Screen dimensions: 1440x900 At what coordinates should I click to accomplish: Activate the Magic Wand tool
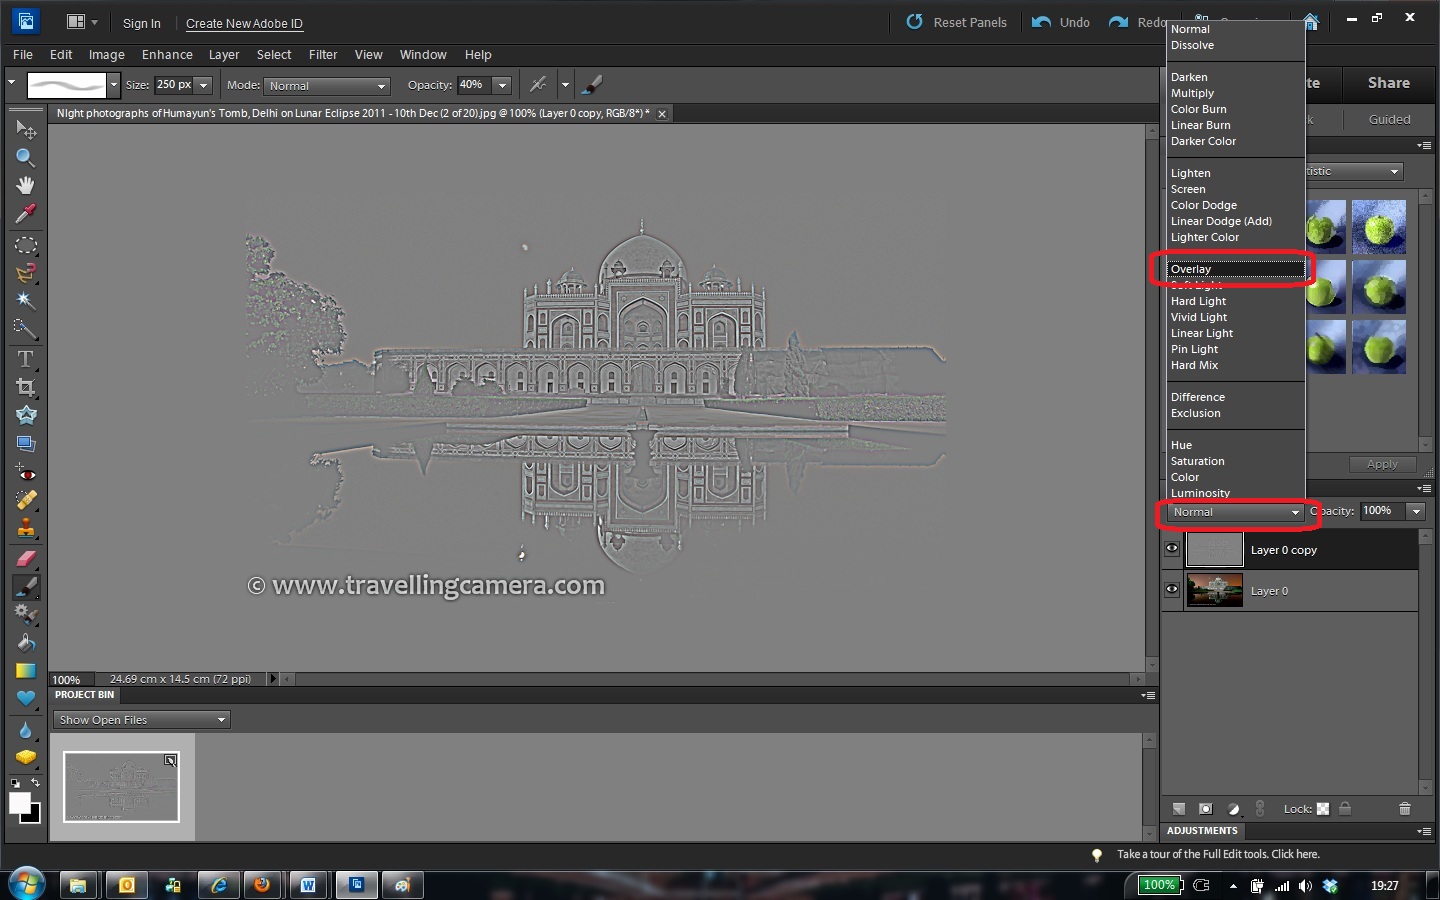[x=25, y=301]
